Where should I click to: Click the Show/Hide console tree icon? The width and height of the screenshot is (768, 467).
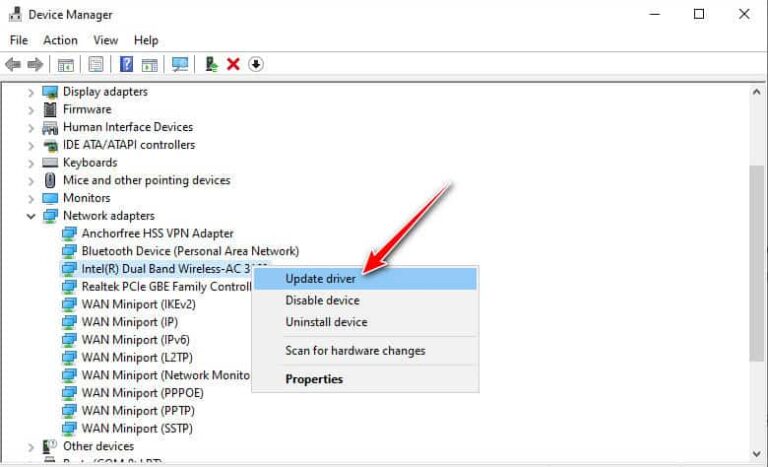point(66,64)
